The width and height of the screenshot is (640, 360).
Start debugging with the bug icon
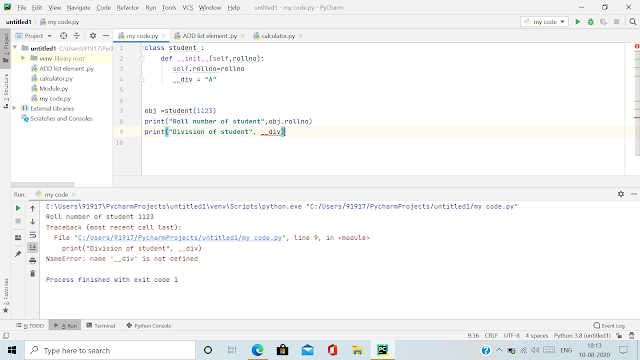(591, 22)
